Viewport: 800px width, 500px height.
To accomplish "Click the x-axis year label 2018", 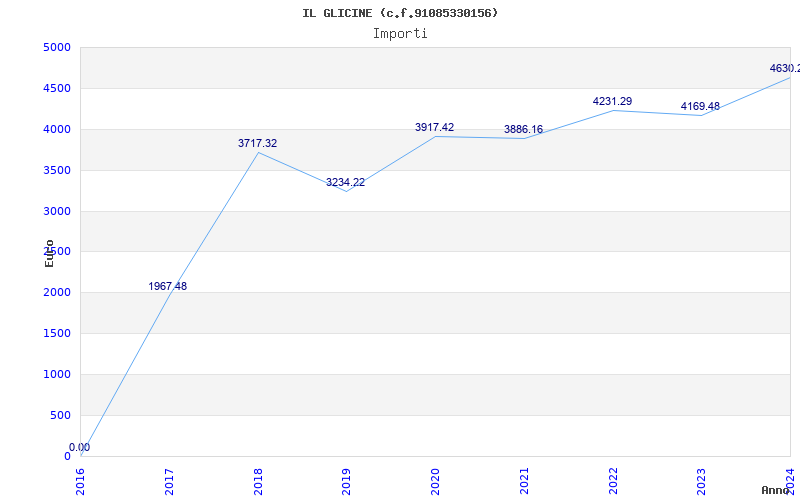I will [x=258, y=481].
